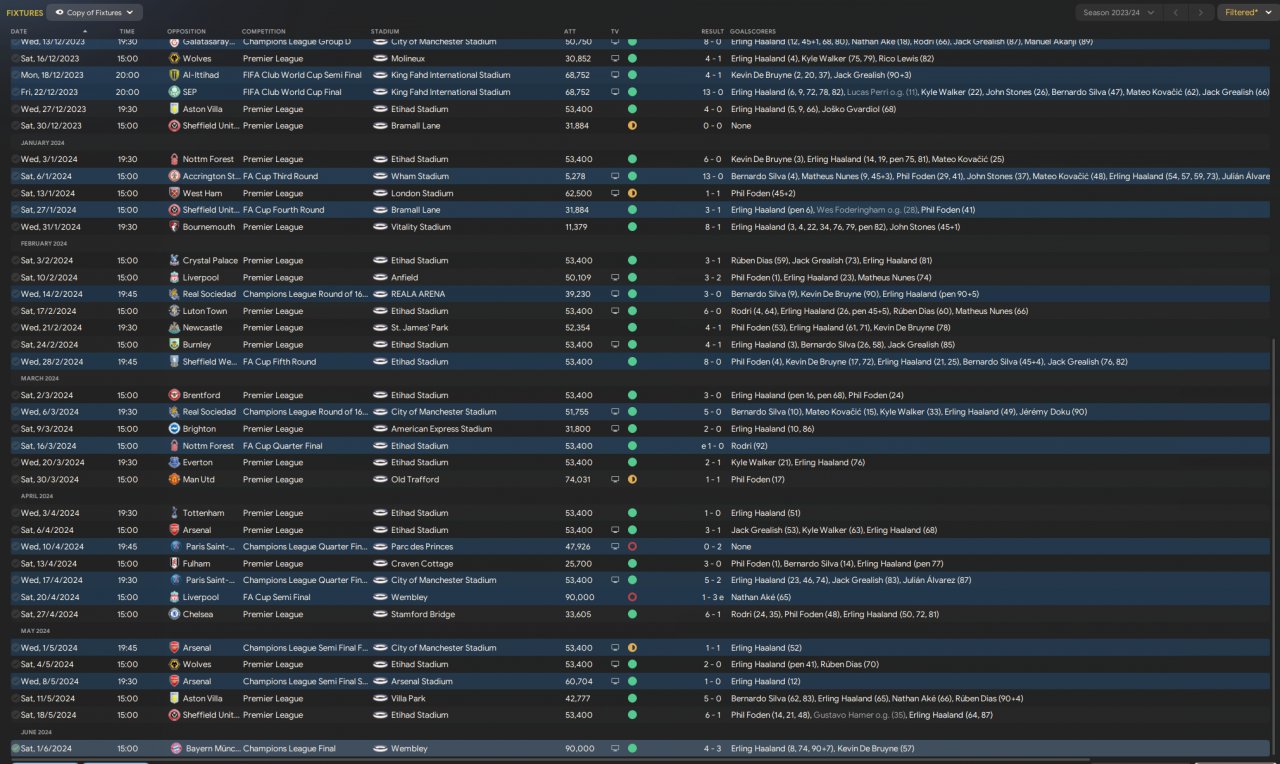
Task: Tick the checkbox for the Chelsea fixture
Action: pyautogui.click(x=15, y=614)
